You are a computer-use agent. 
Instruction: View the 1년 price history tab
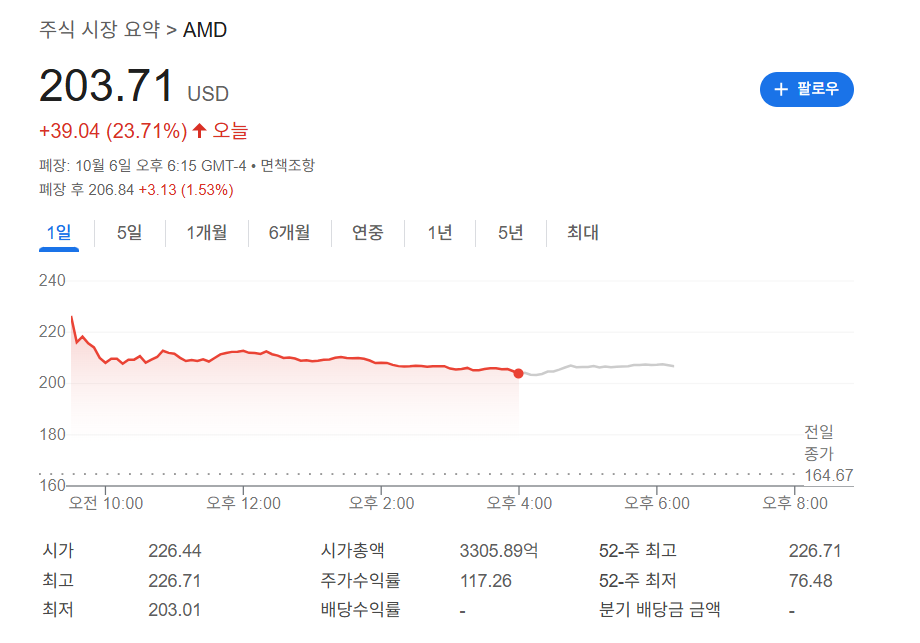click(440, 233)
